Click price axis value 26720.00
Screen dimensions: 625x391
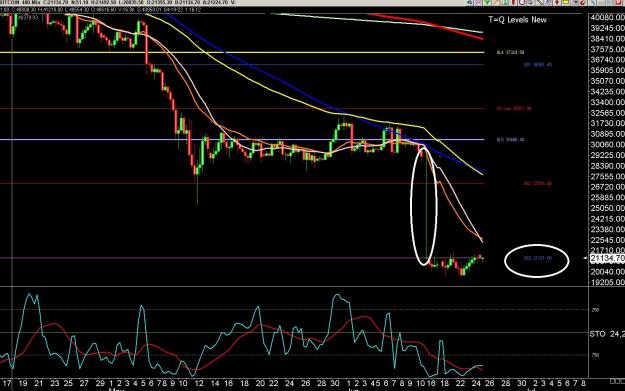click(607, 187)
